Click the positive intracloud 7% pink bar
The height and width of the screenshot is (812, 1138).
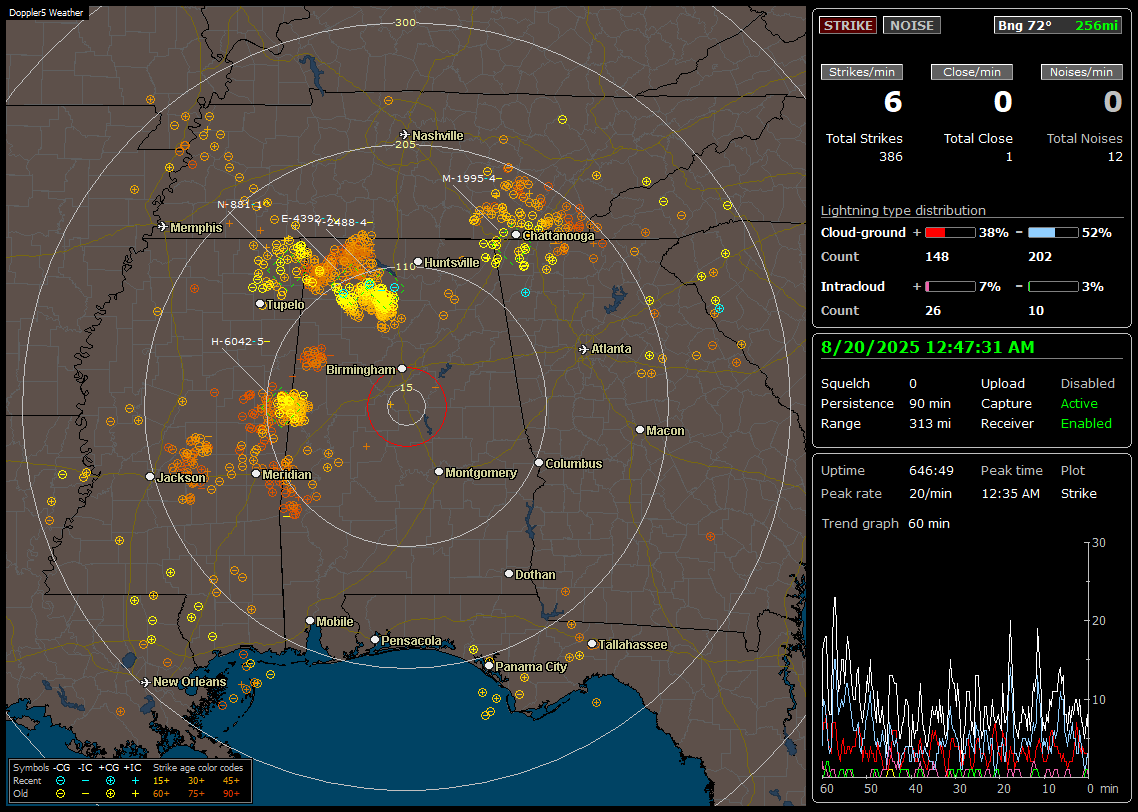tap(950, 287)
